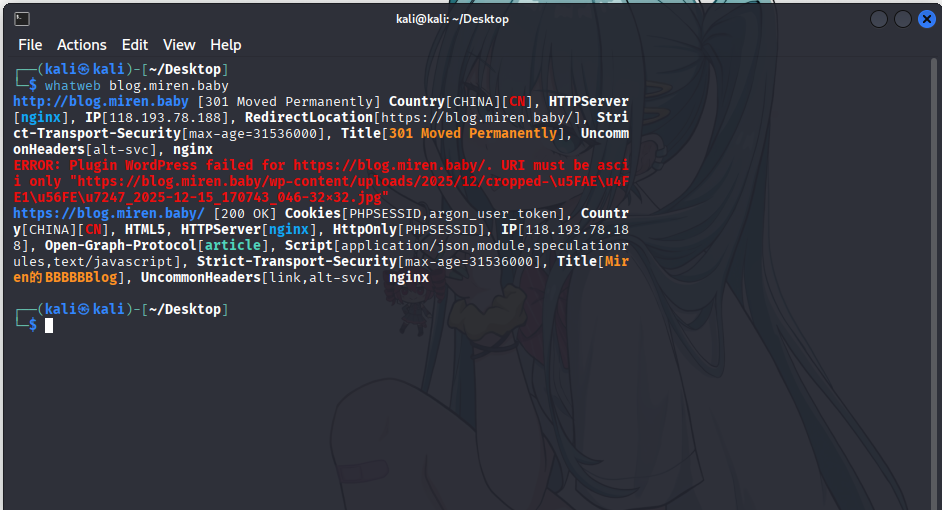This screenshot has height=510, width=942.
Task: Close the terminal with blue X button
Action: click(x=927, y=19)
